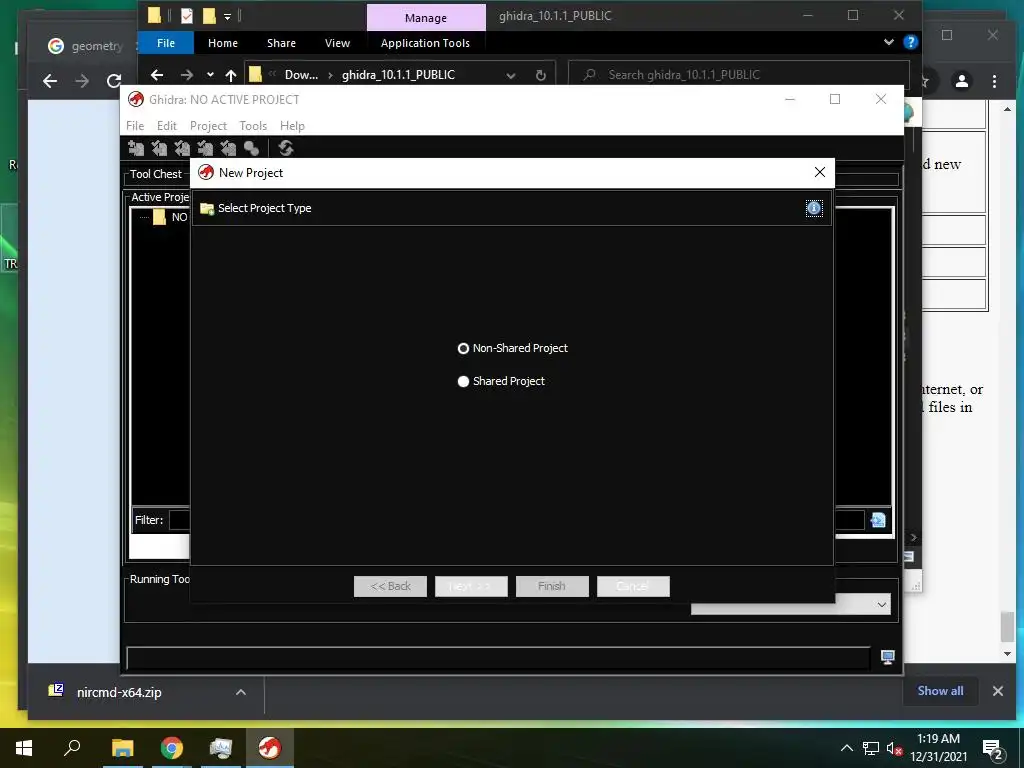Click the Chrome reload button
Screen dimensions: 1024x768
[114, 81]
